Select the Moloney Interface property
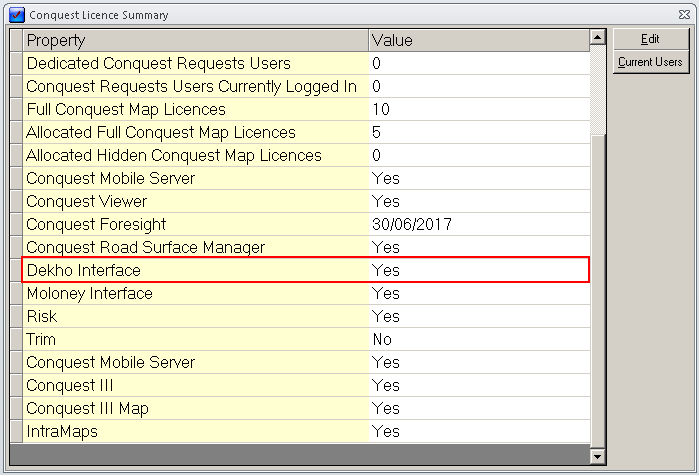 tap(196, 294)
